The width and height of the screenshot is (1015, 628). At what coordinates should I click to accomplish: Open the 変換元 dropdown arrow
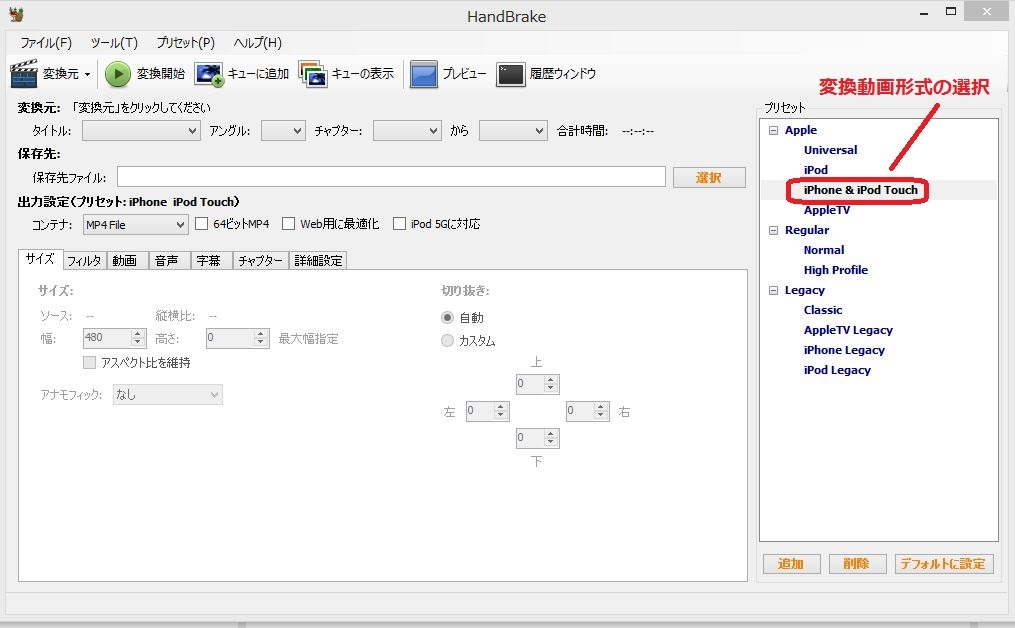[87, 74]
